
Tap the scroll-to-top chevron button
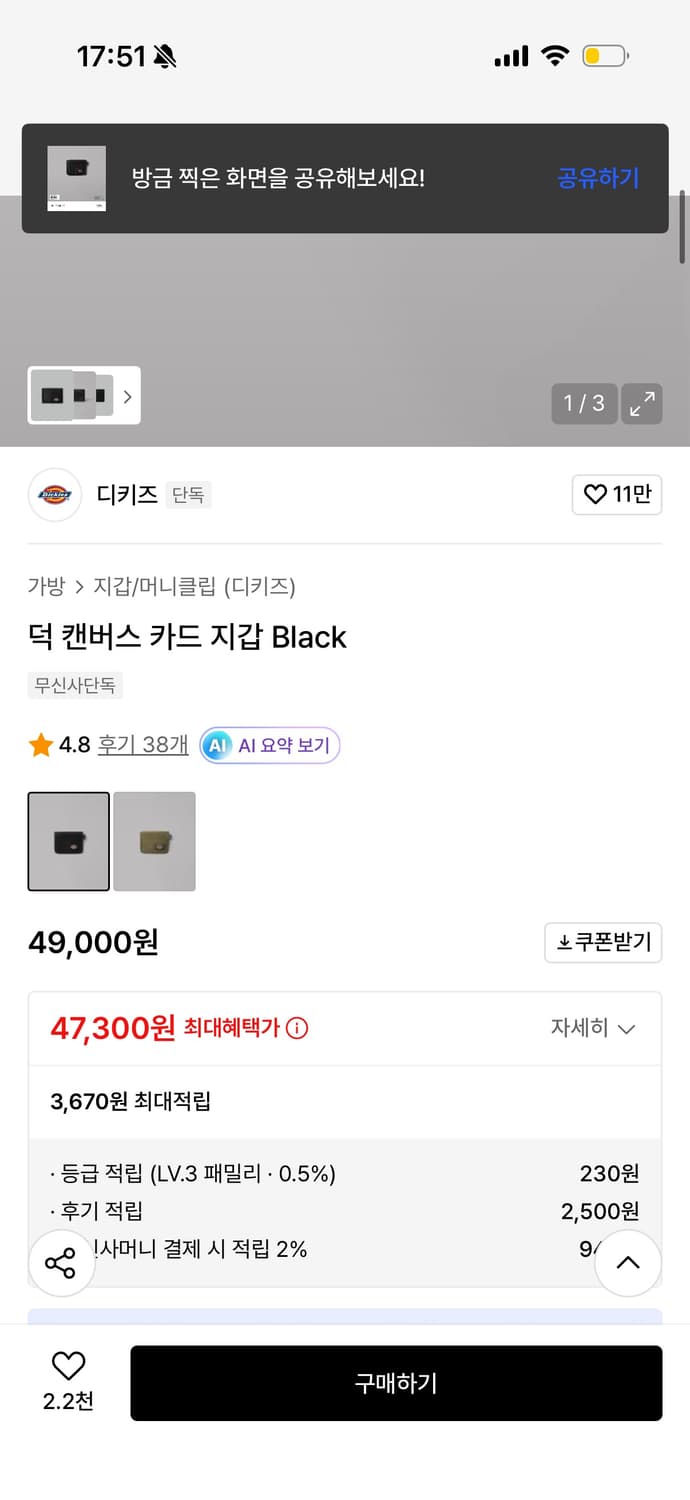point(628,1262)
